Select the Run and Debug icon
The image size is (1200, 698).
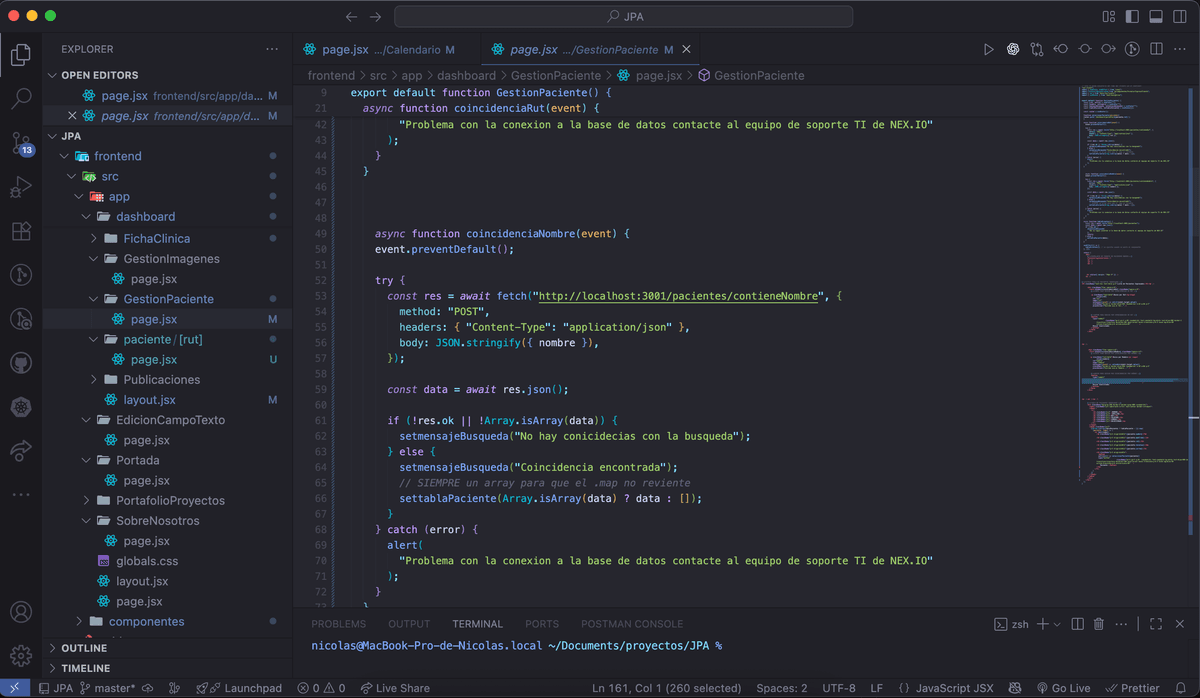21,184
